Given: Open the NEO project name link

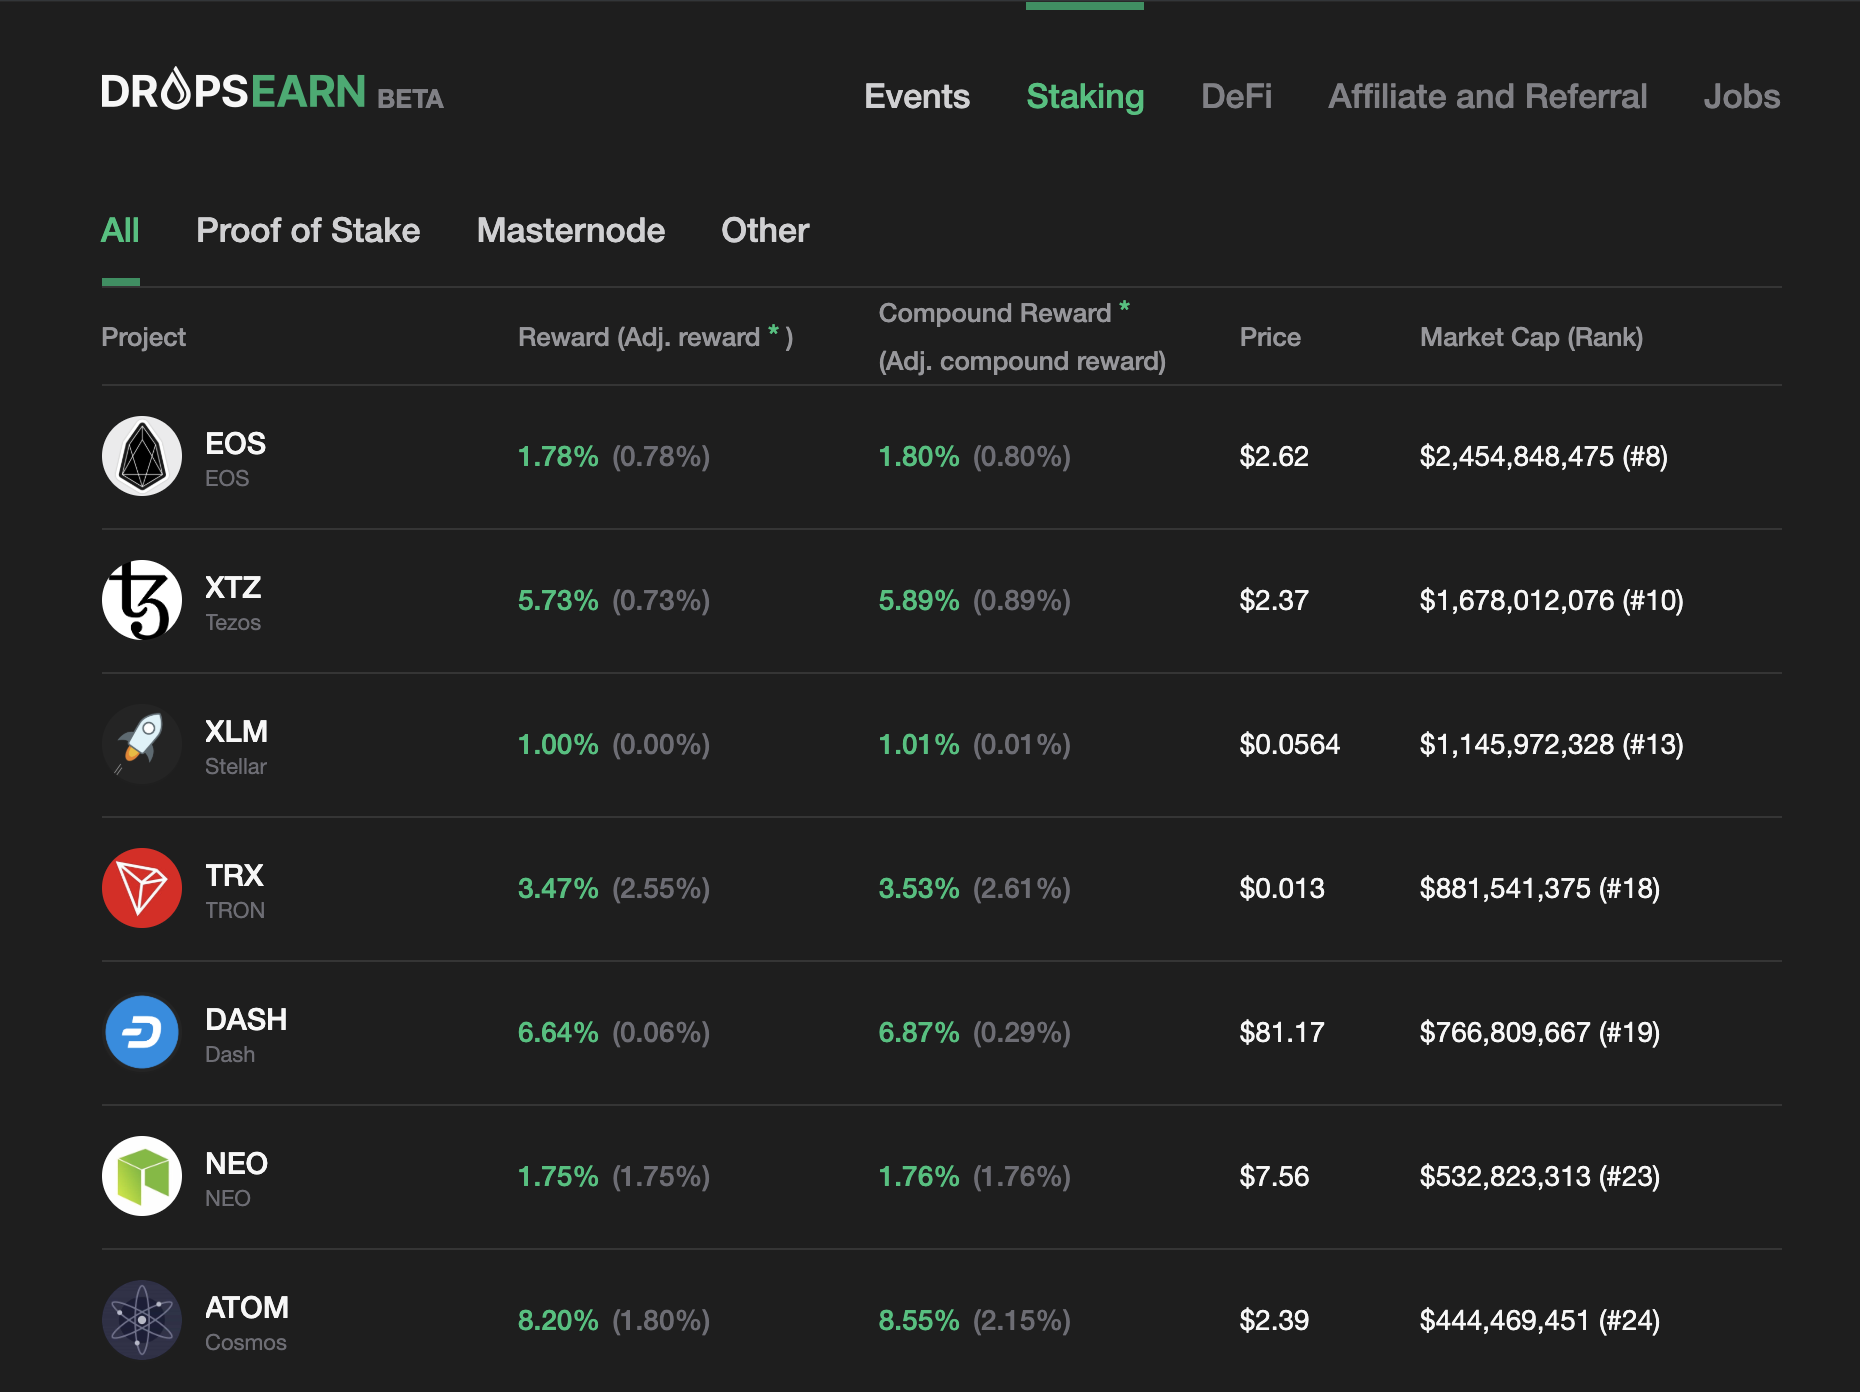Looking at the screenshot, I should click(236, 1163).
